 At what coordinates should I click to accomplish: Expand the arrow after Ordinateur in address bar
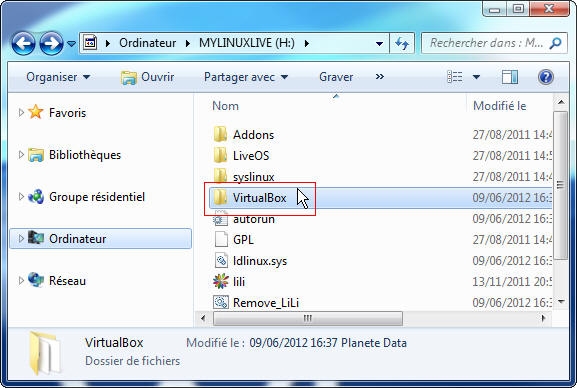click(x=188, y=43)
